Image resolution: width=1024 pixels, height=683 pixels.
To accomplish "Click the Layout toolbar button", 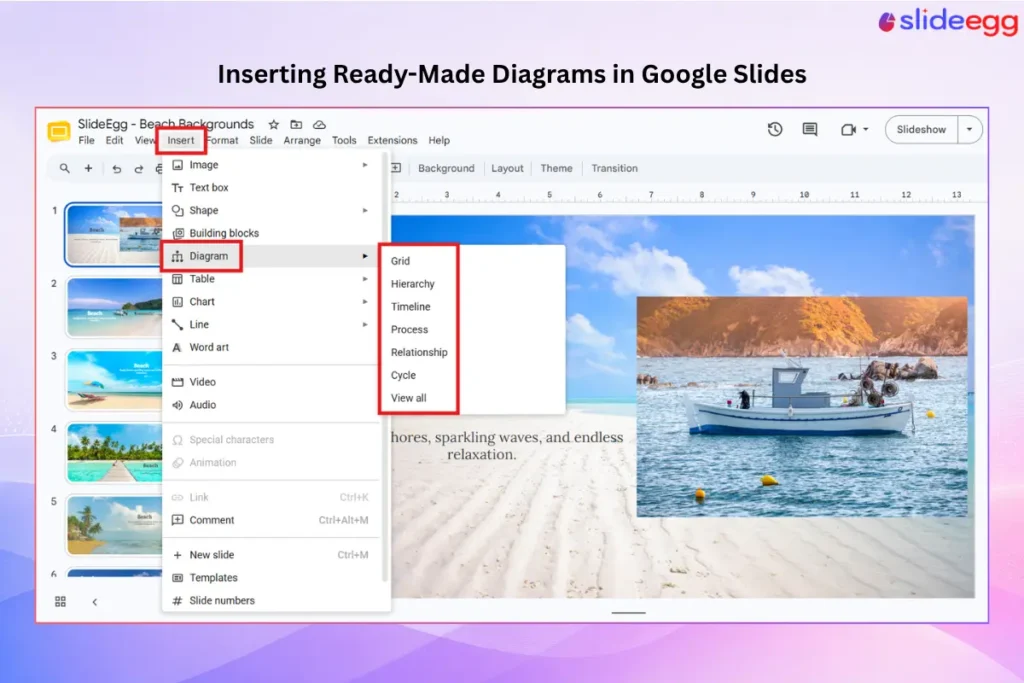I will (x=507, y=168).
